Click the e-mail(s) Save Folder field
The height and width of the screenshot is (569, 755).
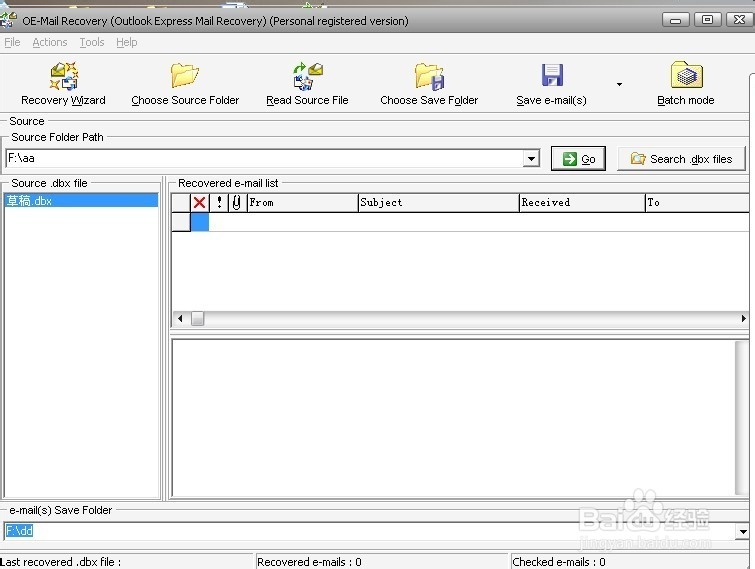(x=369, y=531)
